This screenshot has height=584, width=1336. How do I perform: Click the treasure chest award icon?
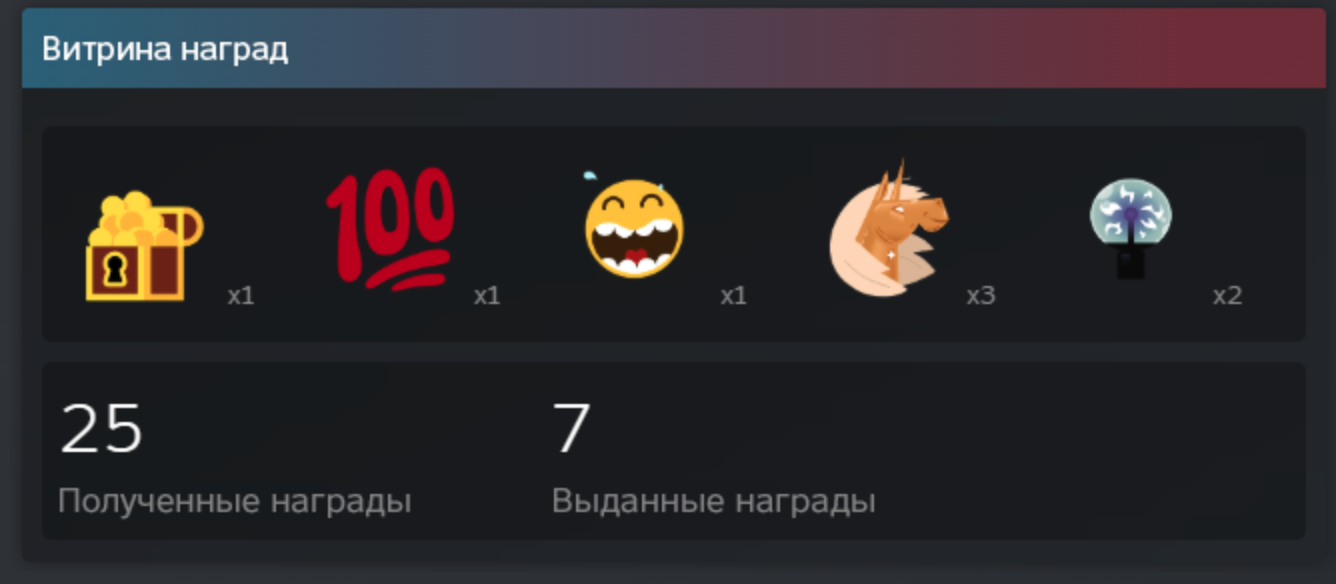(x=144, y=246)
